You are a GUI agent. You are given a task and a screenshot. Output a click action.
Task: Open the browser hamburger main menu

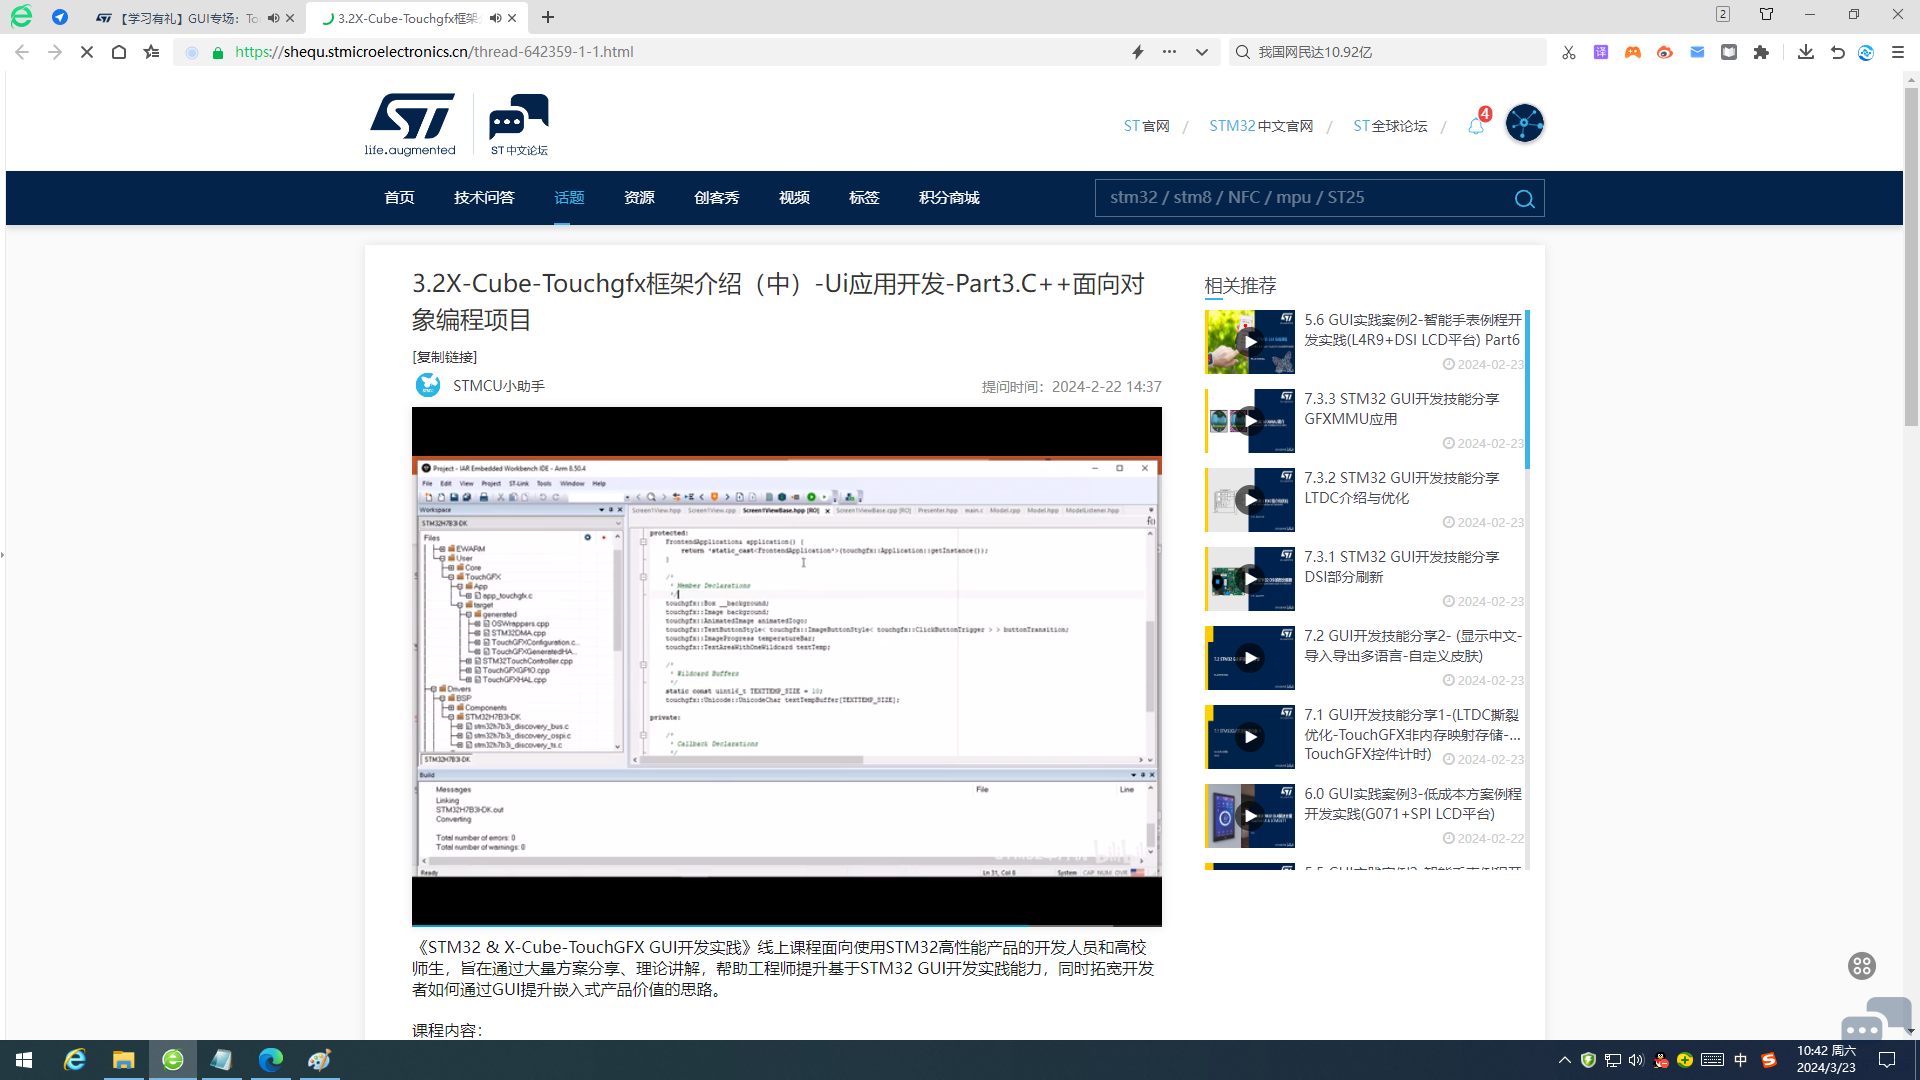pos(1898,52)
